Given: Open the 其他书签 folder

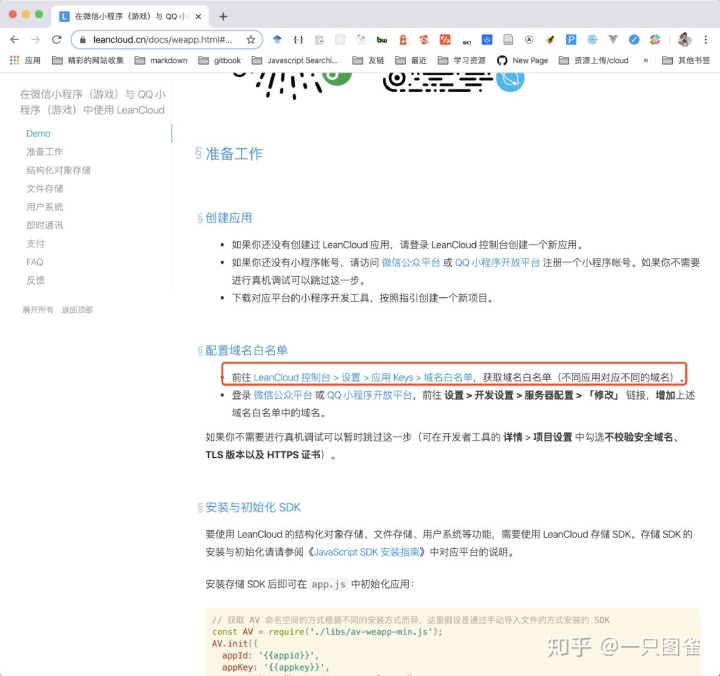Looking at the screenshot, I should tap(686, 60).
